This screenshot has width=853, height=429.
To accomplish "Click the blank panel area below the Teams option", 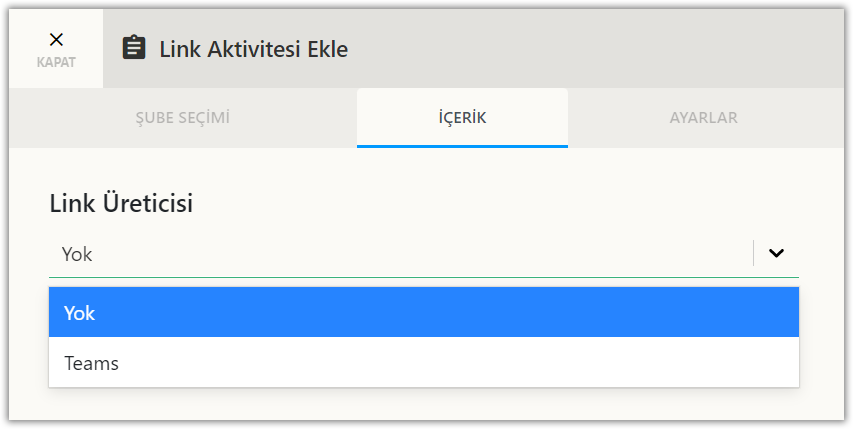I will pyautogui.click(x=423, y=404).
